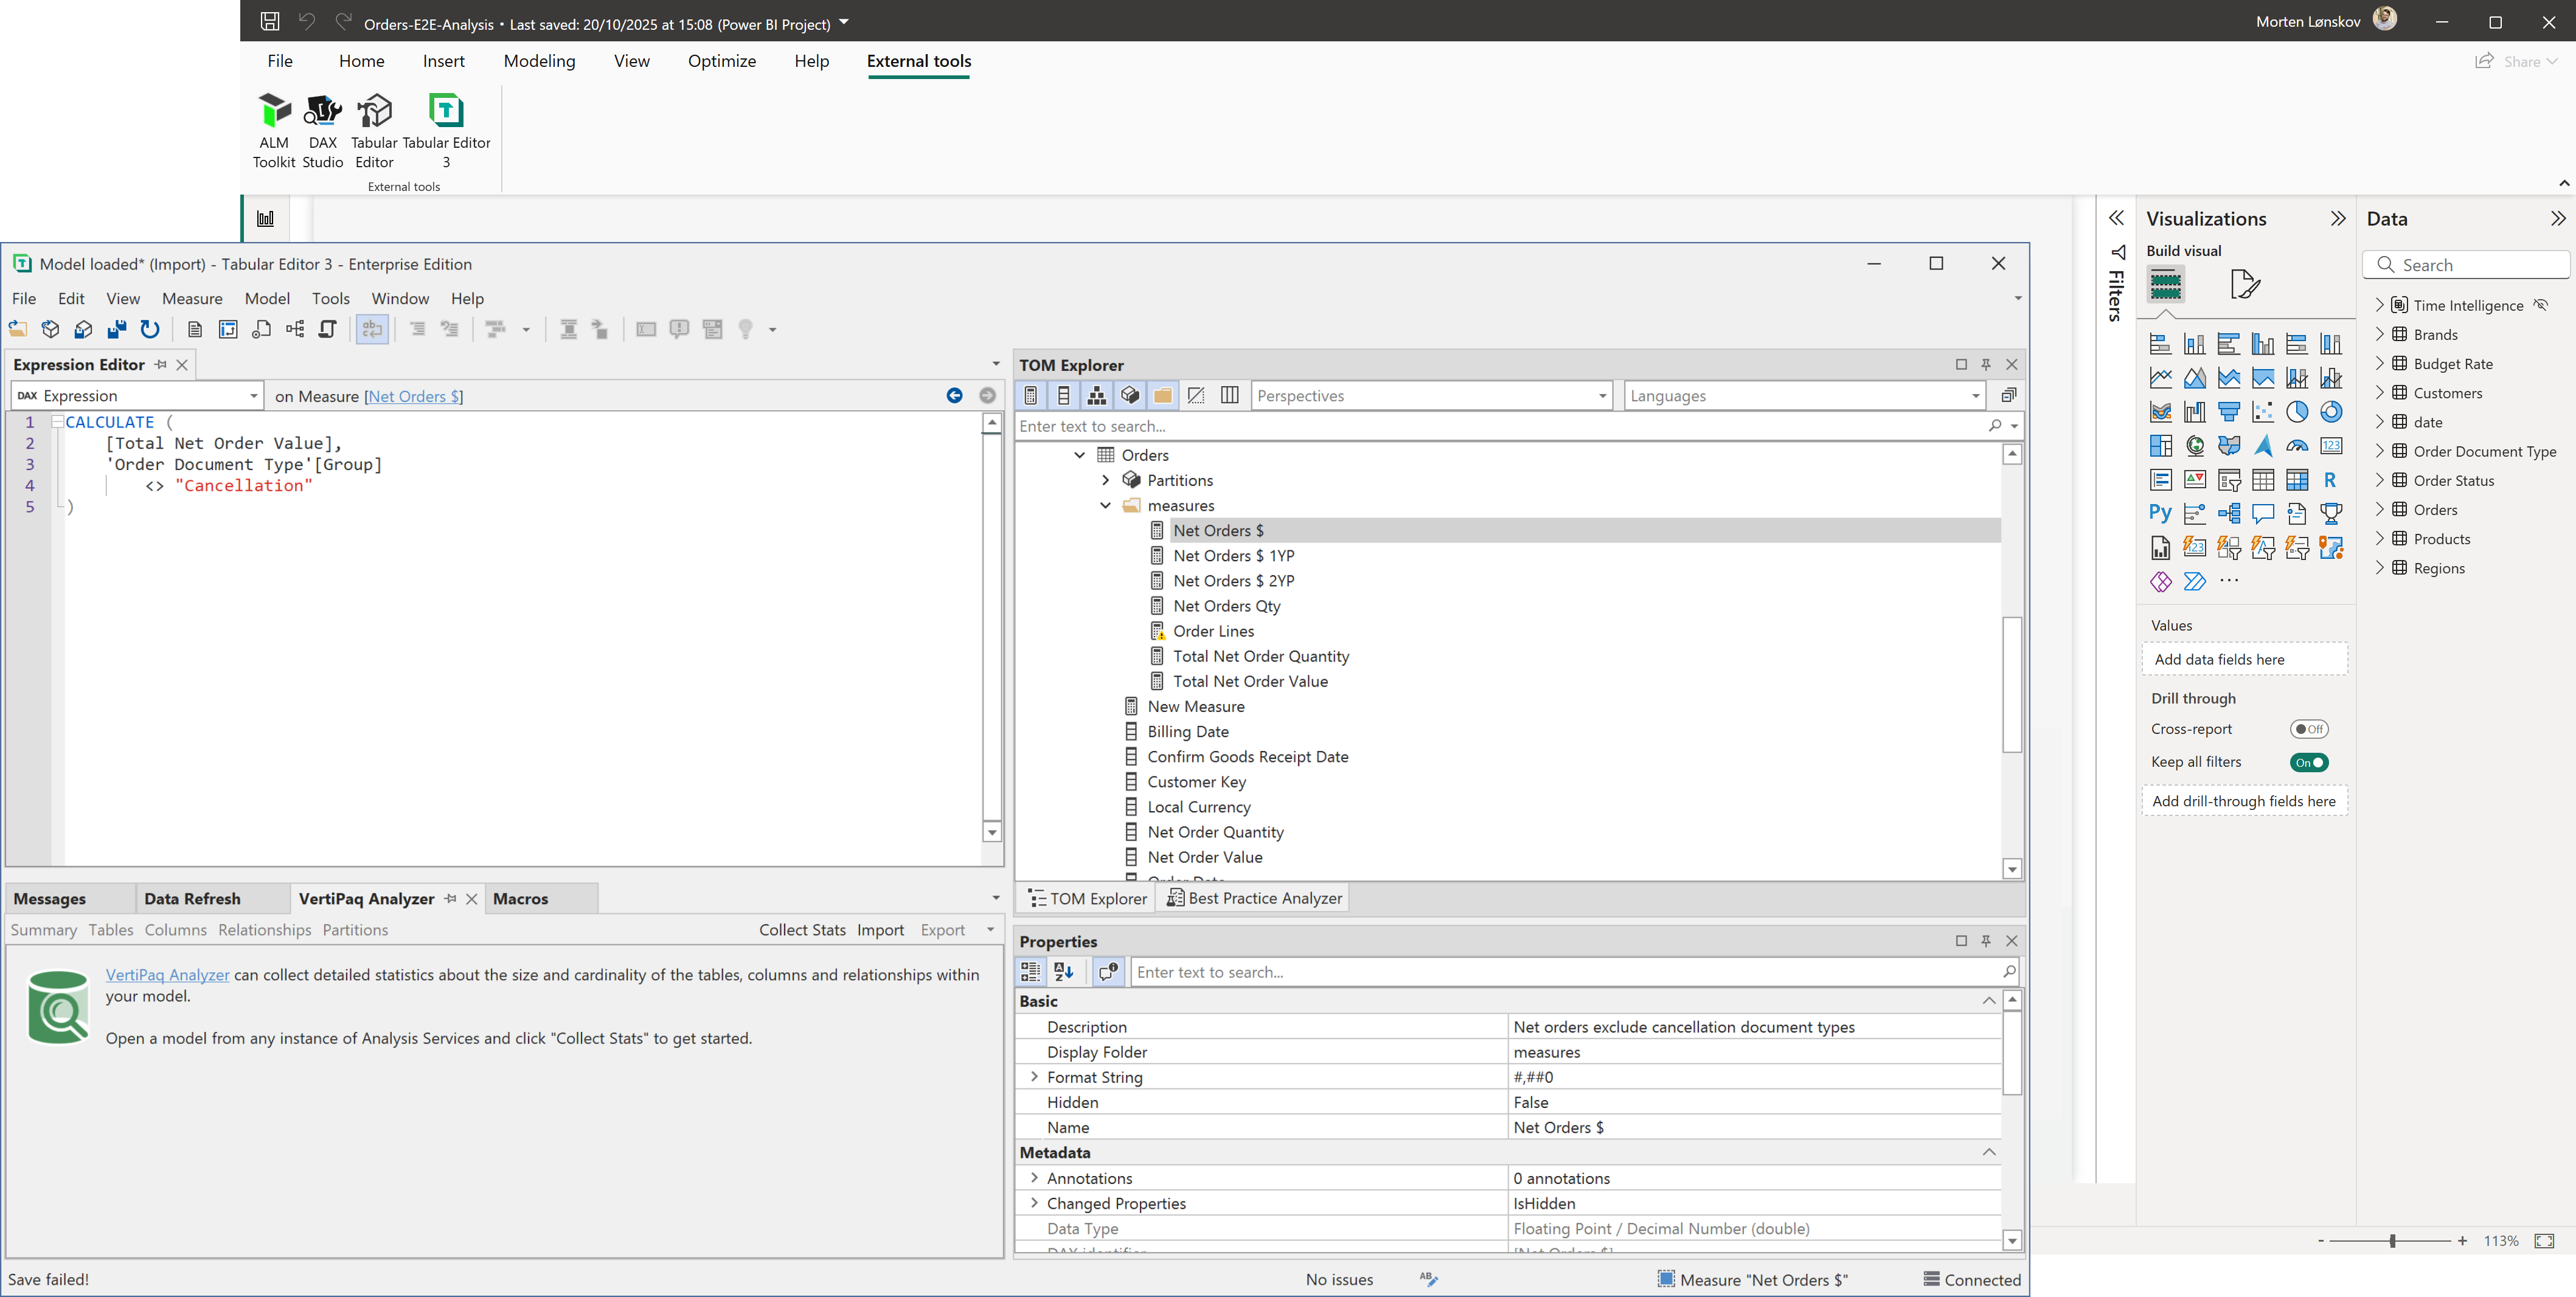The image size is (2576, 1297).
Task: Select the Pie chart visual icon
Action: 2297,412
